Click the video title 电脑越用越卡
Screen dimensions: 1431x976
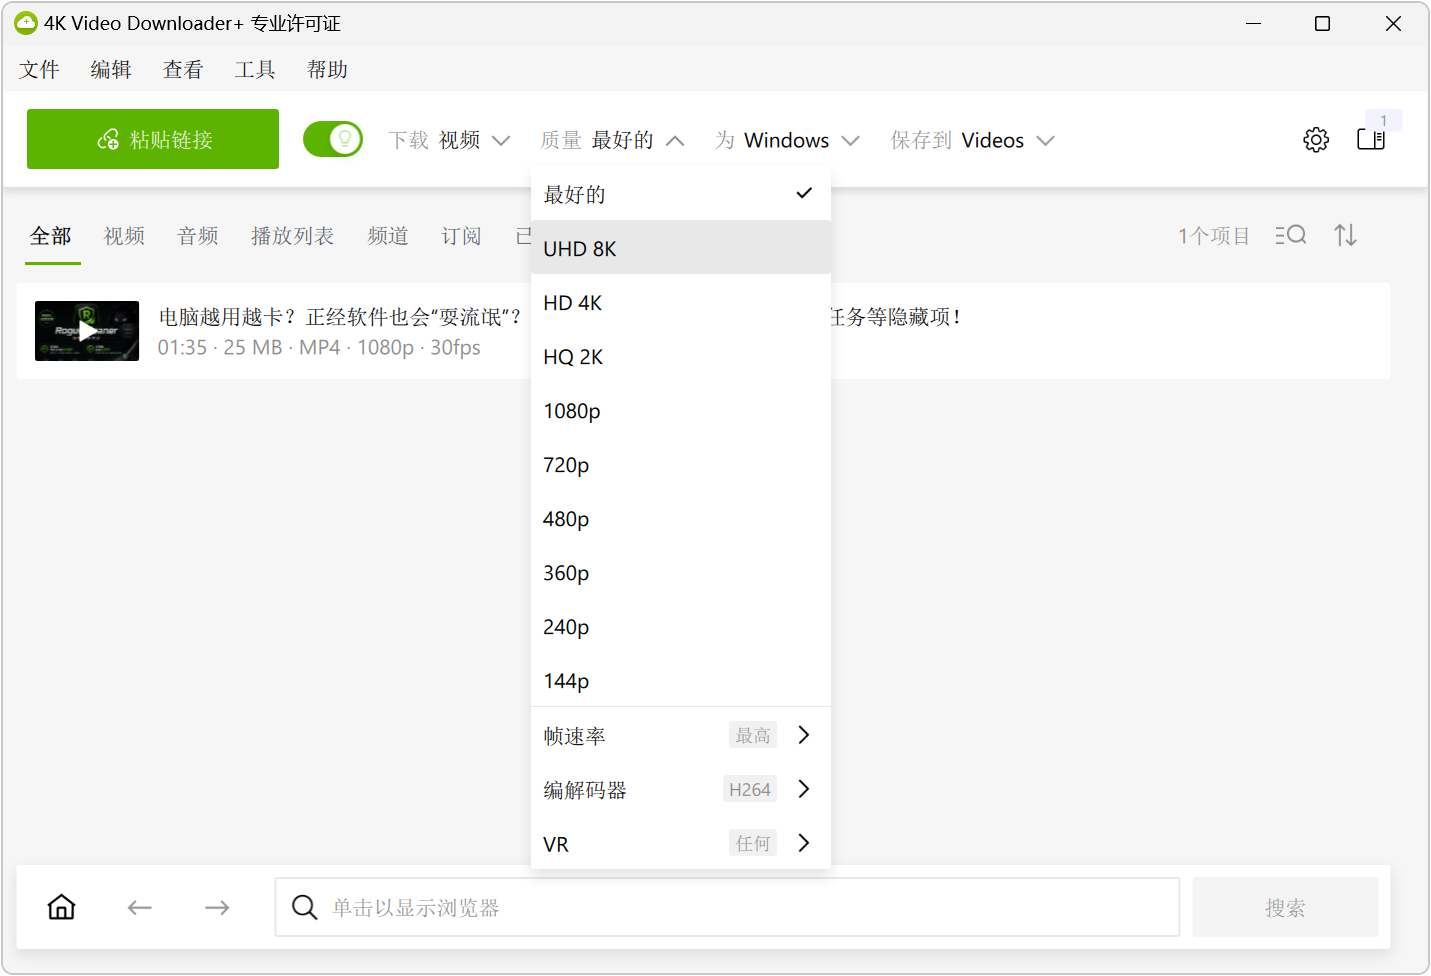point(339,317)
